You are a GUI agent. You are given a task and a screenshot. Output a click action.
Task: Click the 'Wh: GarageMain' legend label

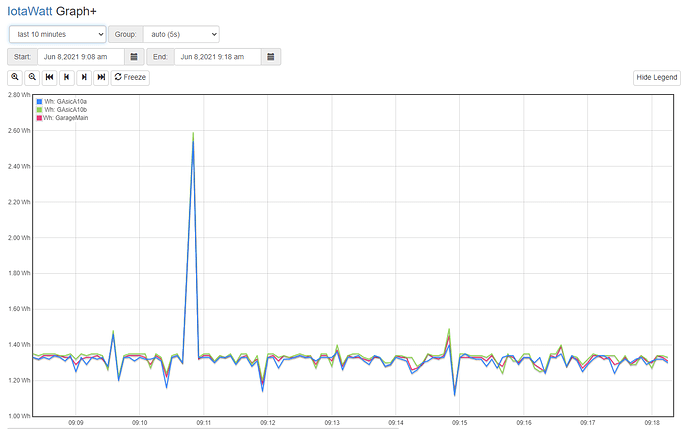(66, 118)
